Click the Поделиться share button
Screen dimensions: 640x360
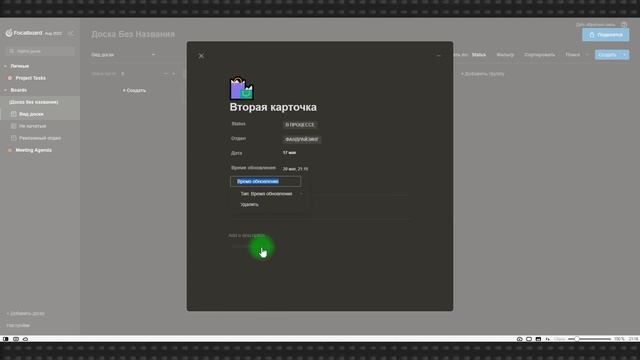click(606, 35)
